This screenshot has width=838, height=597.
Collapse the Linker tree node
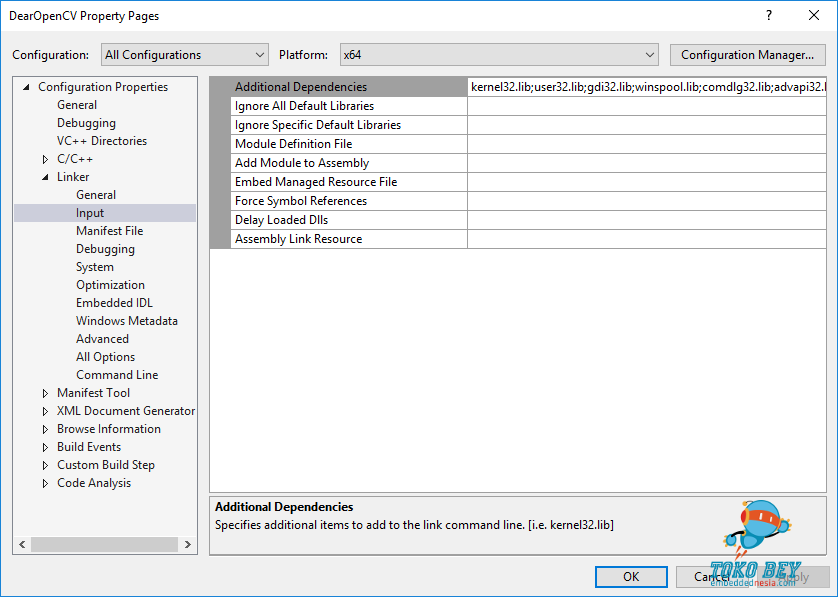[45, 177]
